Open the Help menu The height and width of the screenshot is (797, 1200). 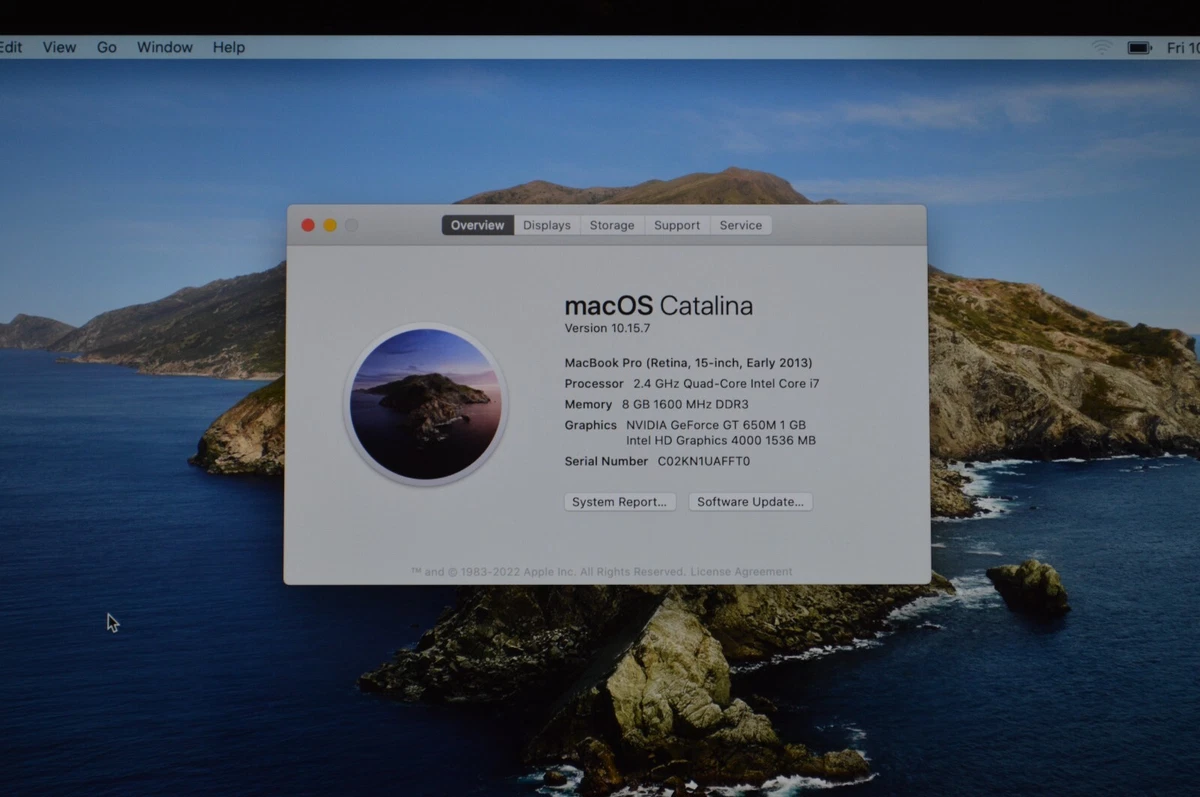(x=229, y=47)
